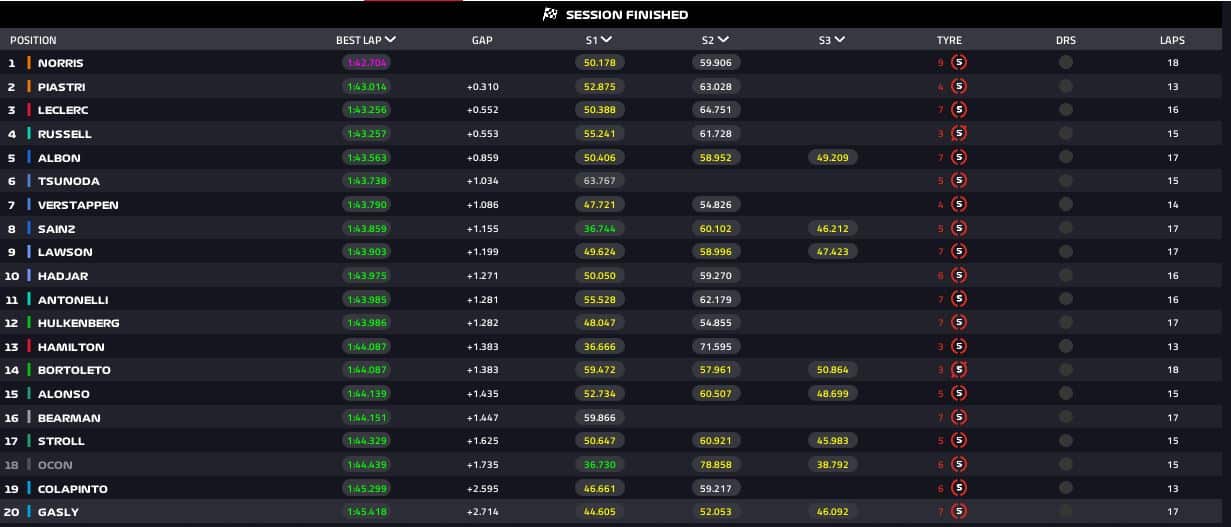Select Alonso driver name
The image size is (1231, 527).
64,394
